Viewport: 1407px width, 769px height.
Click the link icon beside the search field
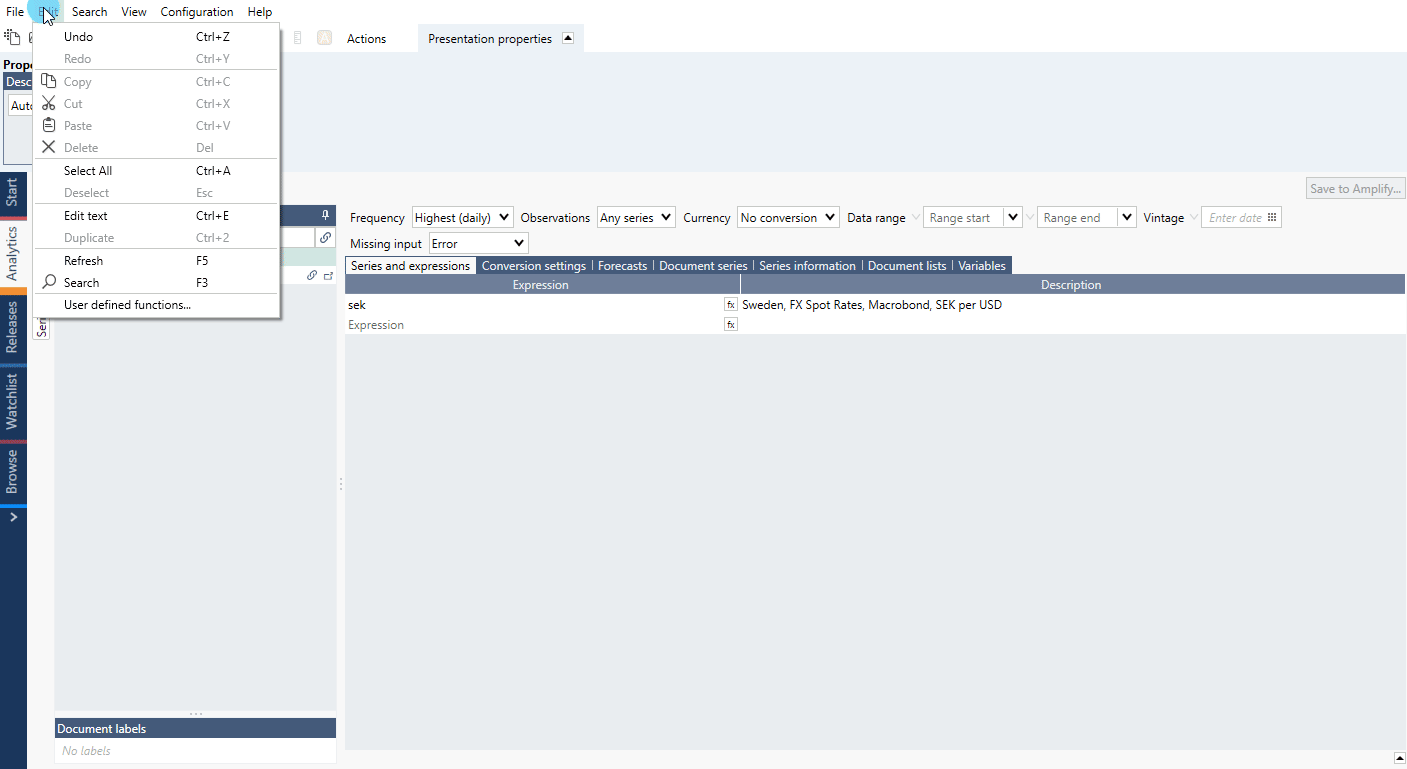click(x=325, y=238)
